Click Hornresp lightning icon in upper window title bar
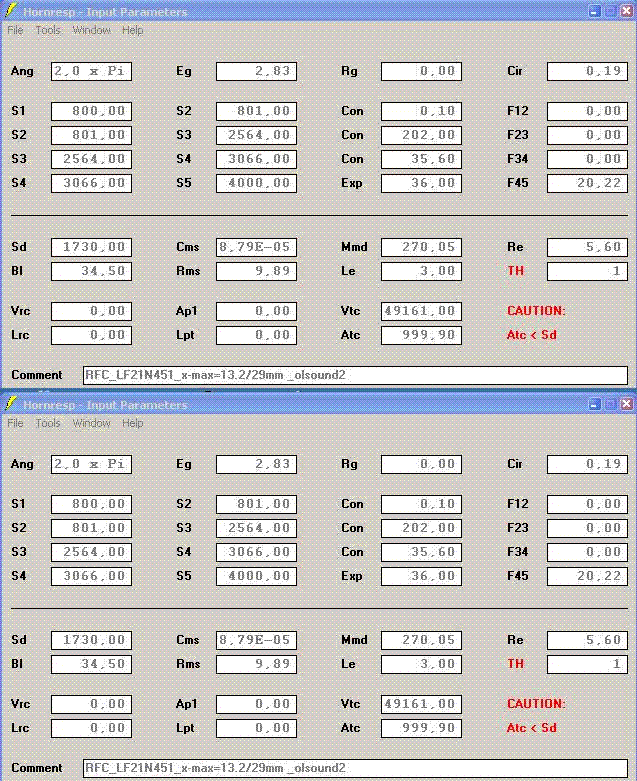The width and height of the screenshot is (637, 781). pyautogui.click(x=11, y=10)
